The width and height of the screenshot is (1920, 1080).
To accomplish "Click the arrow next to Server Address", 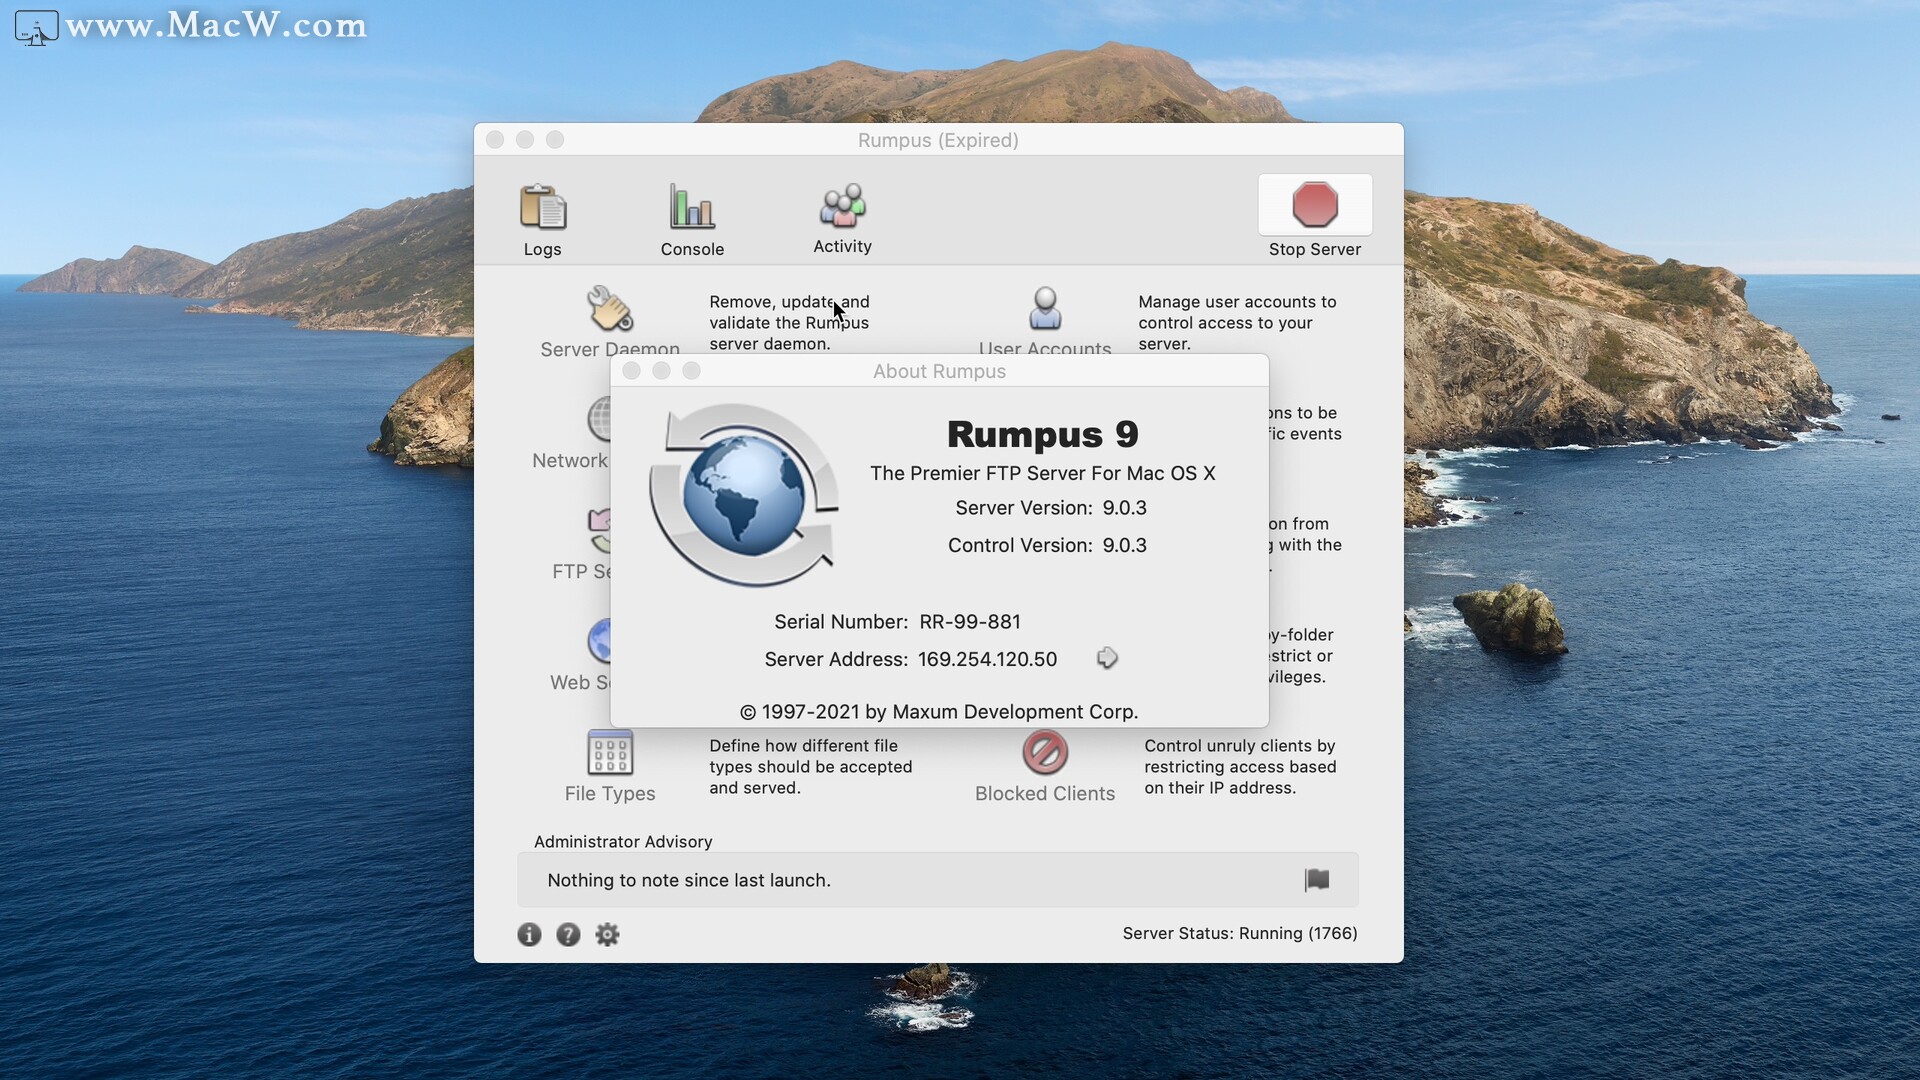I will pos(1107,658).
